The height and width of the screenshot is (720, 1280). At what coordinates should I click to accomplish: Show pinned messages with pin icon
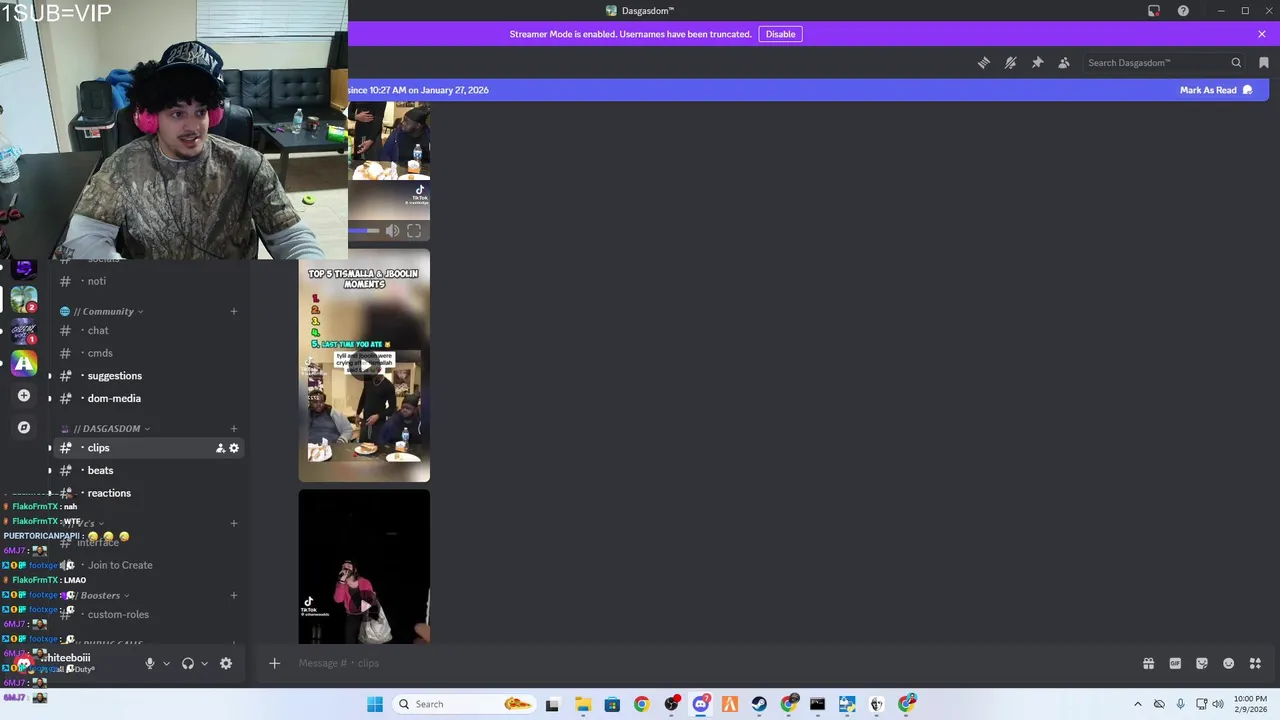click(1037, 63)
